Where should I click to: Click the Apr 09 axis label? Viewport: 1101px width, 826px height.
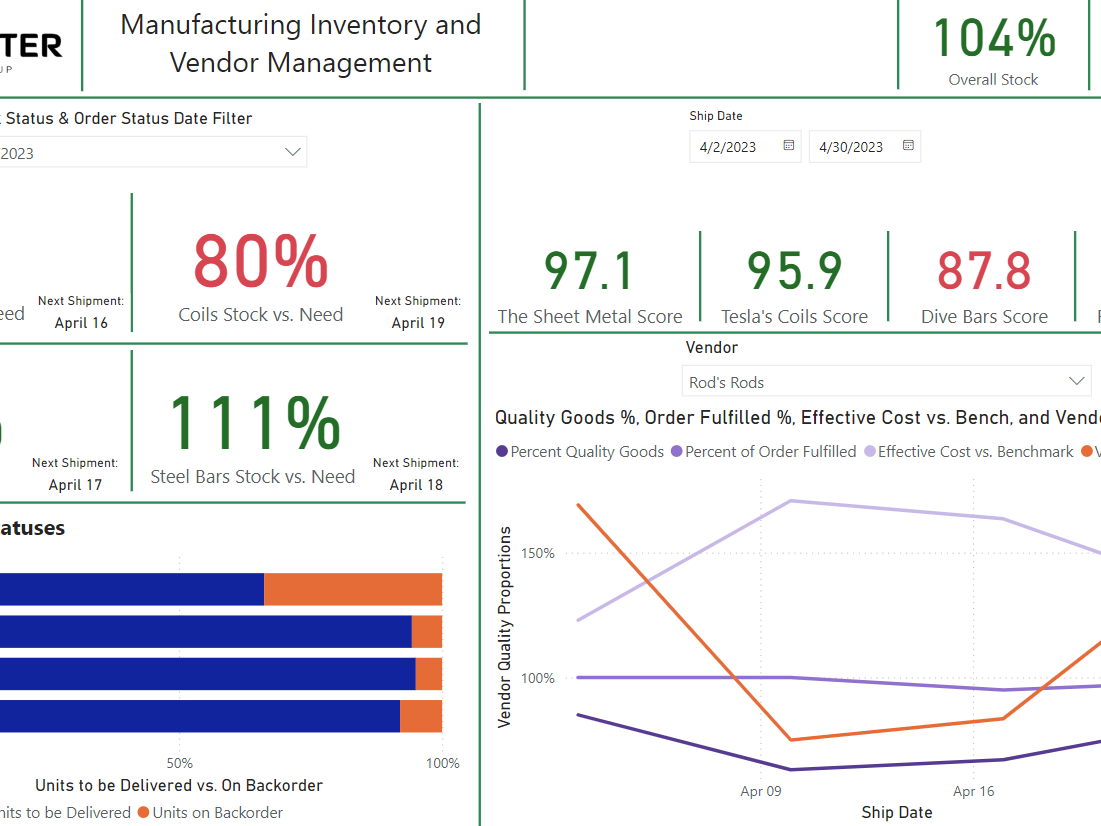(760, 791)
